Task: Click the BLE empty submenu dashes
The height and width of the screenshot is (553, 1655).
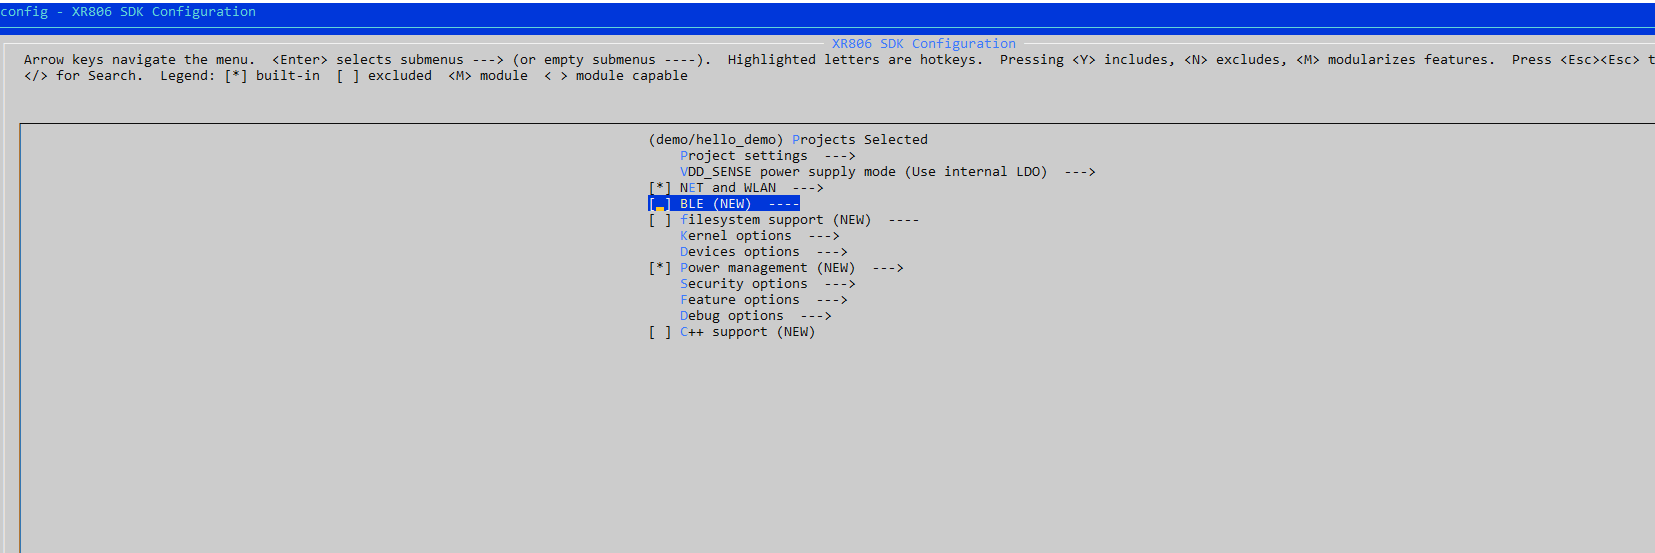Action: coord(784,204)
